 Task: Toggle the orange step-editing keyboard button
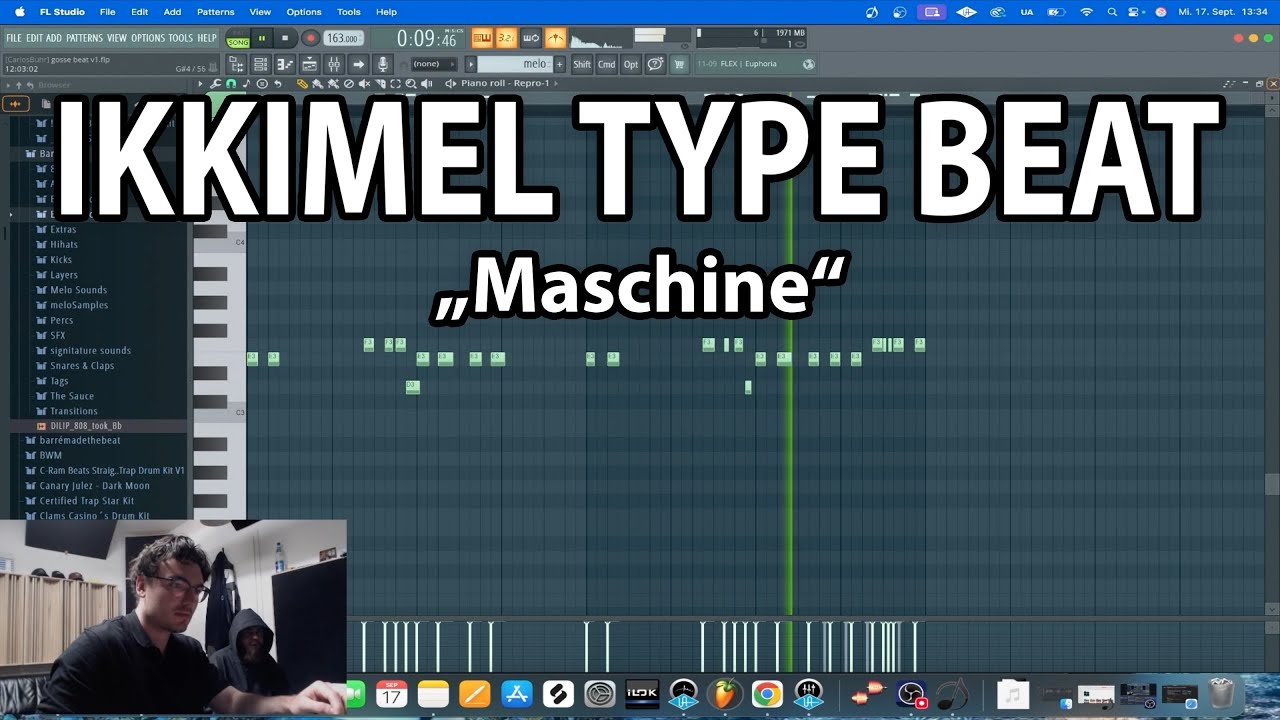[x=483, y=38]
